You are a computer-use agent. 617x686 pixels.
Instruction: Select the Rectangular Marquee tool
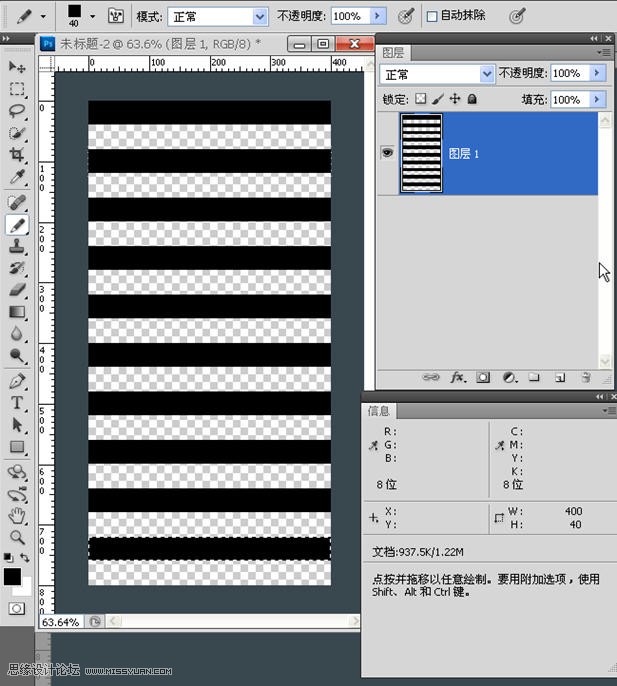17,89
